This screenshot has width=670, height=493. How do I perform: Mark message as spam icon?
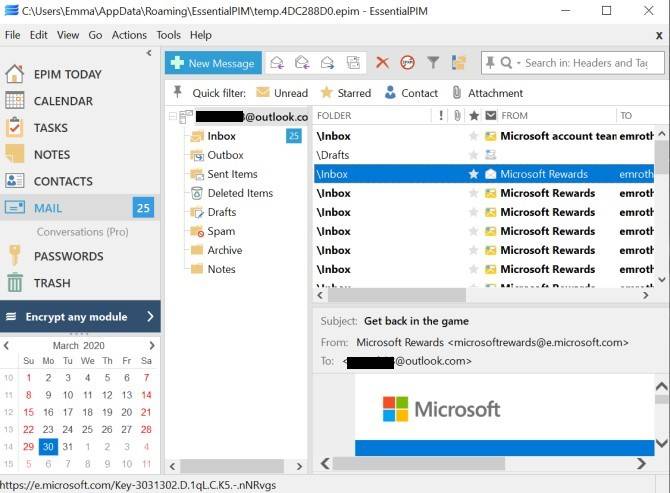pos(407,63)
